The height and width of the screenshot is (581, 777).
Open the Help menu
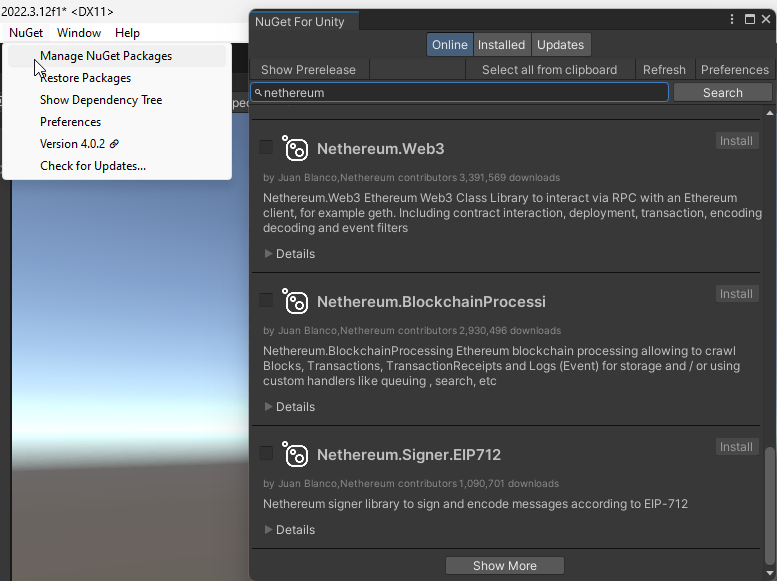coord(127,33)
